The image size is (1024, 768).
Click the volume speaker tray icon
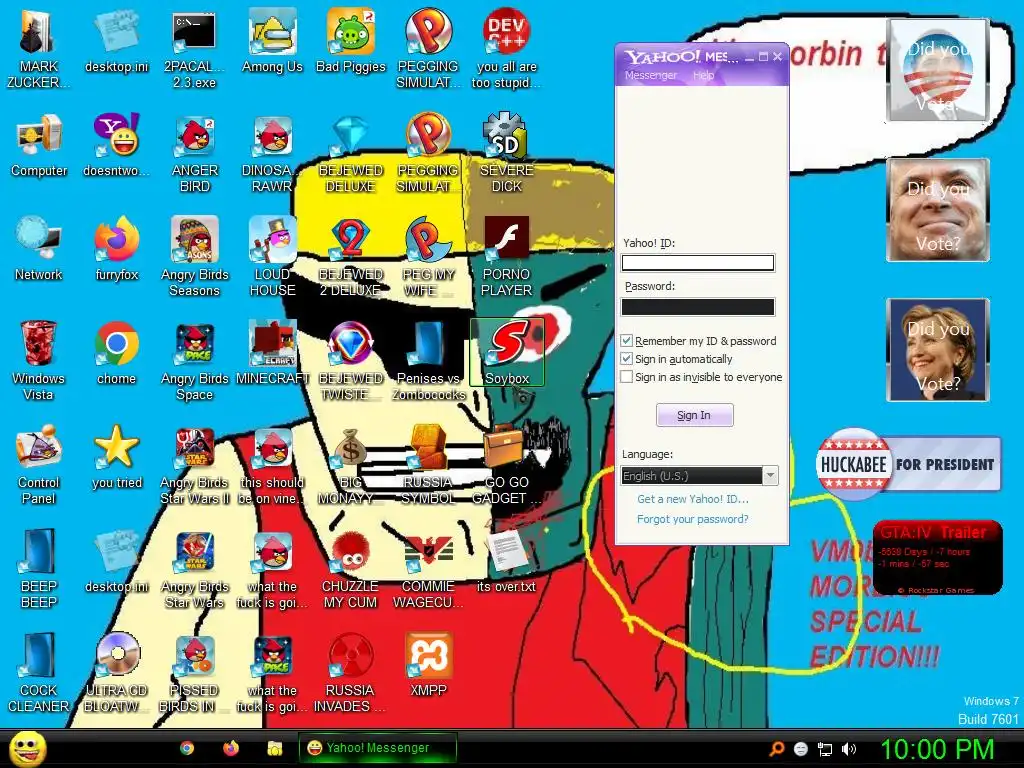point(848,749)
